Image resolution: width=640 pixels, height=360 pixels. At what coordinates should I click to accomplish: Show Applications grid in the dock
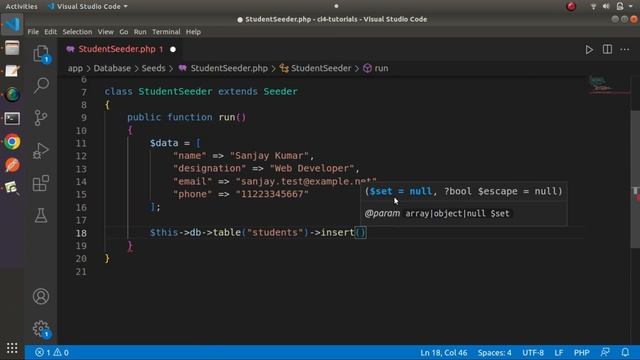click(12, 348)
